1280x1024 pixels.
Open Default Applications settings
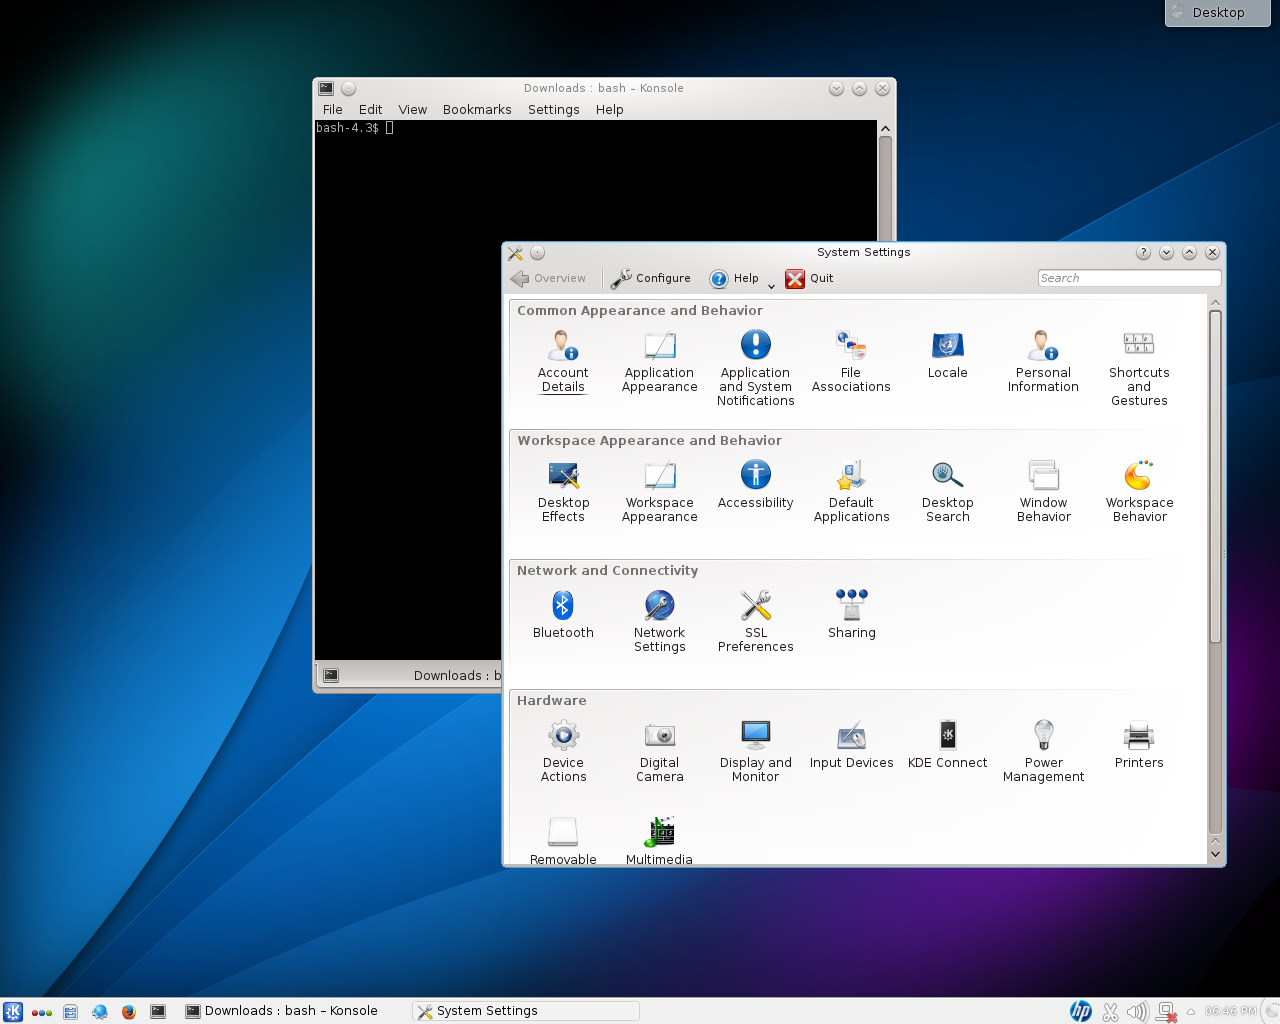(851, 492)
